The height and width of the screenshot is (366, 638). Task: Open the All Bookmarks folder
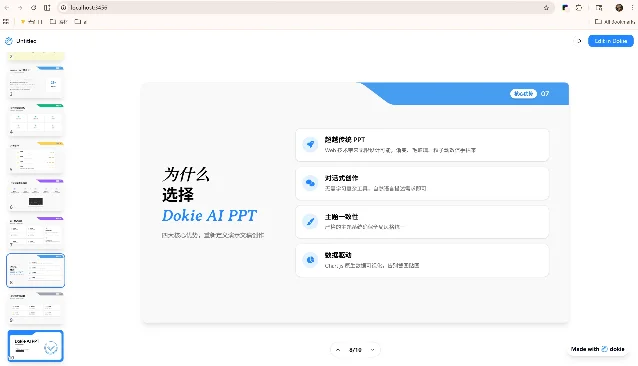point(615,22)
